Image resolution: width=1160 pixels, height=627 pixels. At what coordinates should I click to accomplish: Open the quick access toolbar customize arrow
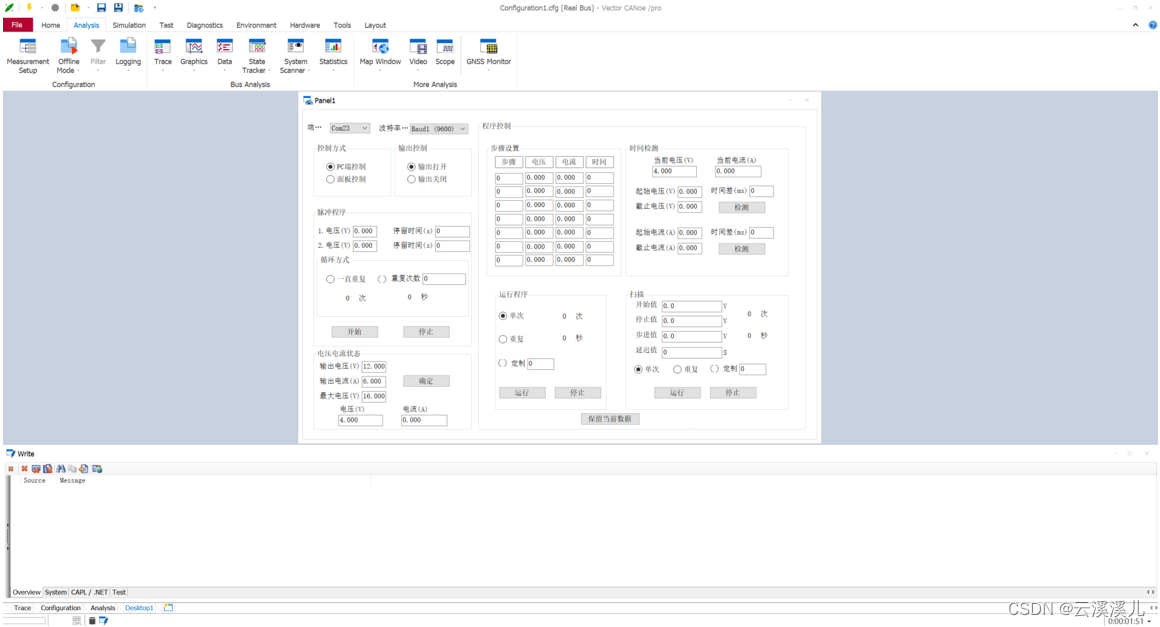tap(155, 7)
